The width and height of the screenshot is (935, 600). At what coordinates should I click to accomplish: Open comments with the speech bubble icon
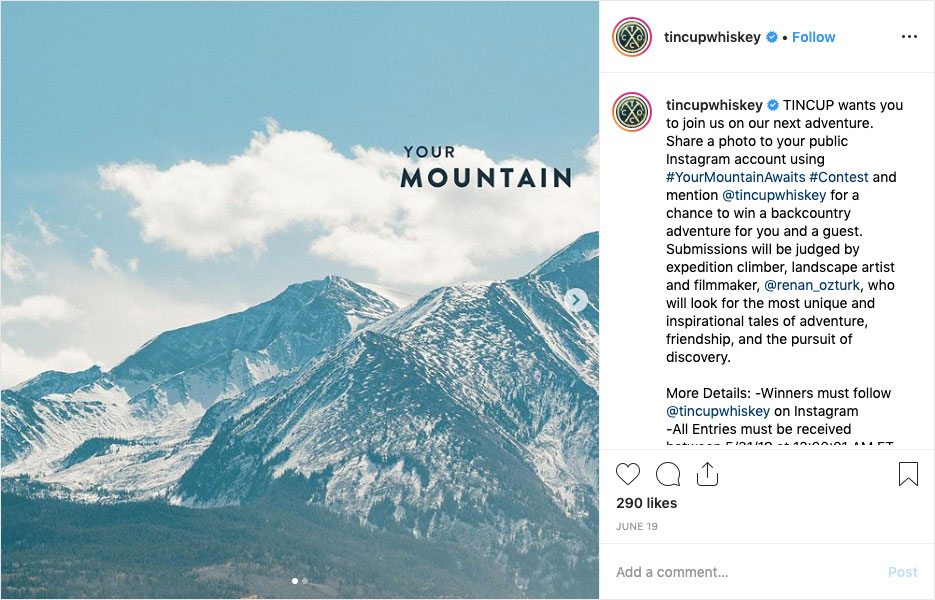[668, 474]
